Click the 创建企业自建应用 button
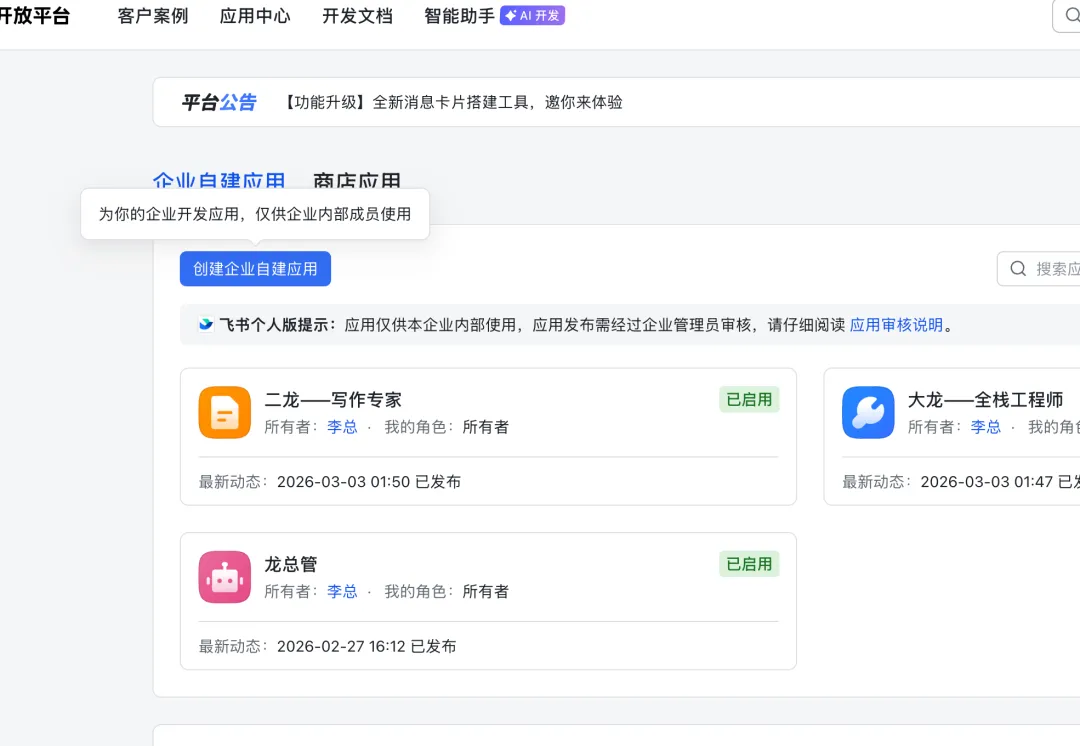The height and width of the screenshot is (746, 1080). tap(256, 269)
